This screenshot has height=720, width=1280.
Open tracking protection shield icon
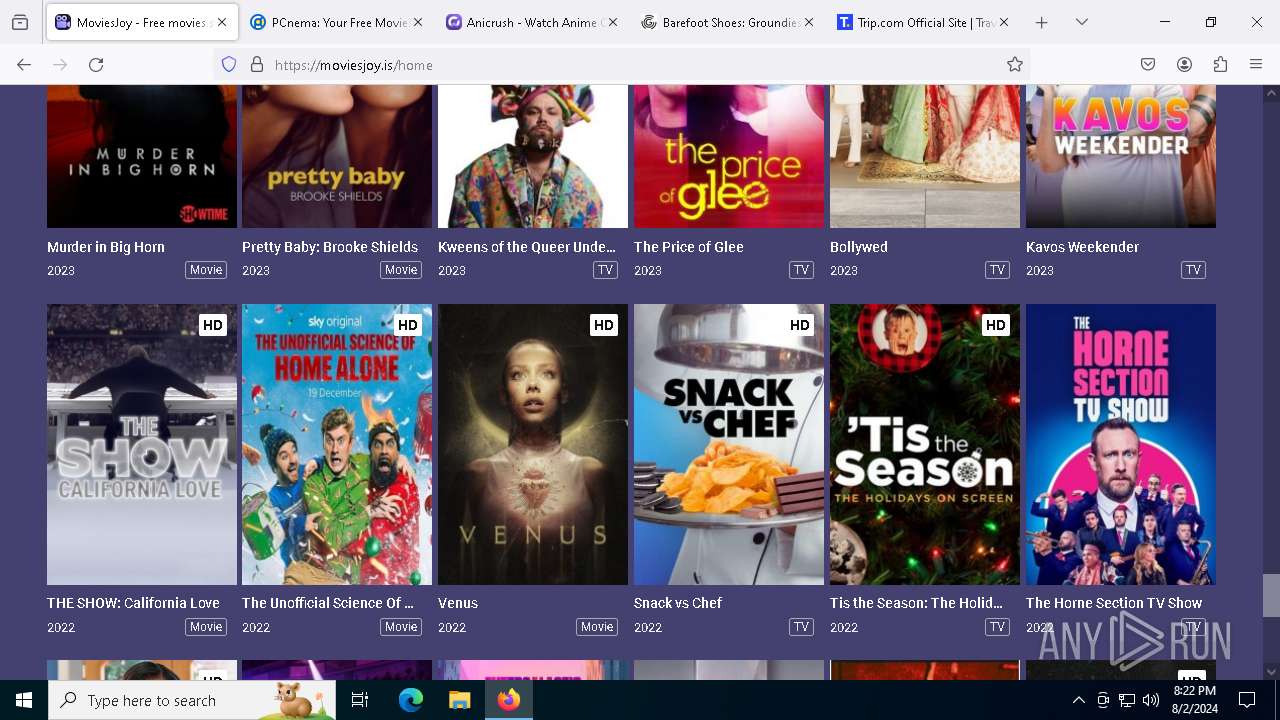[x=229, y=65]
